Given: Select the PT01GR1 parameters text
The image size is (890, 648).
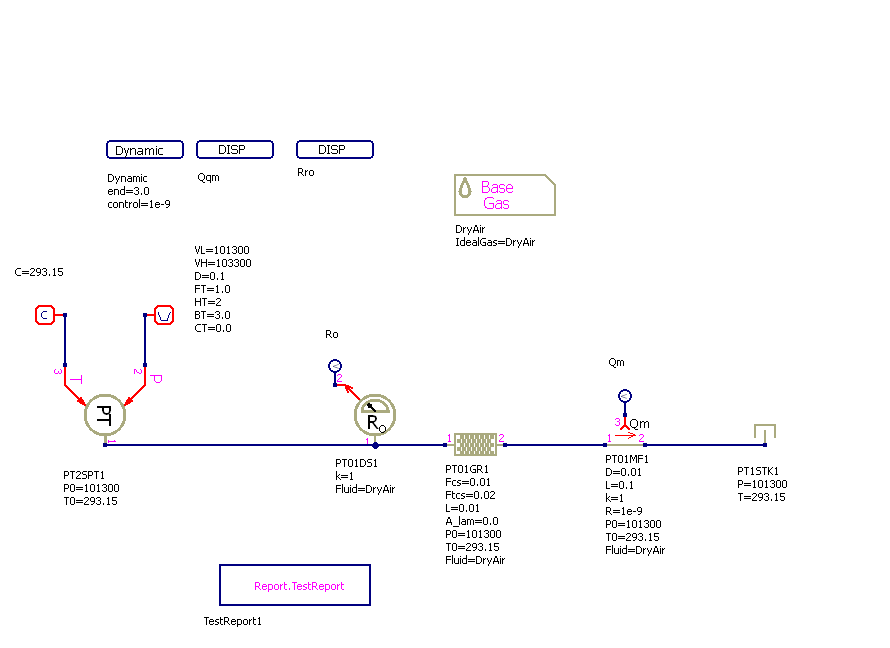Looking at the screenshot, I should click(475, 514).
